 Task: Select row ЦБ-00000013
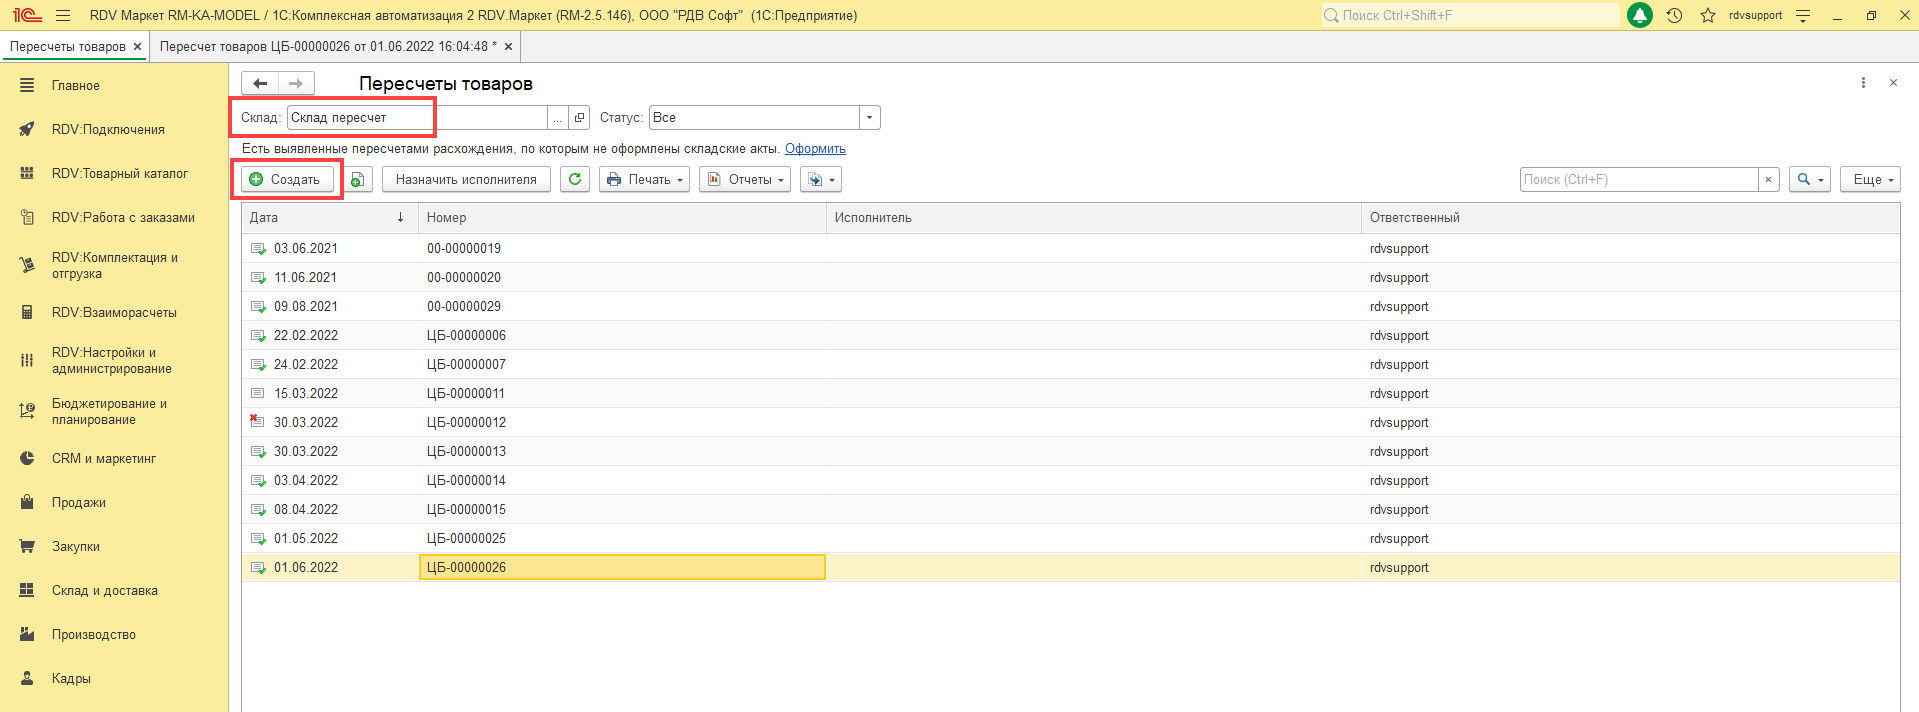(x=1070, y=451)
